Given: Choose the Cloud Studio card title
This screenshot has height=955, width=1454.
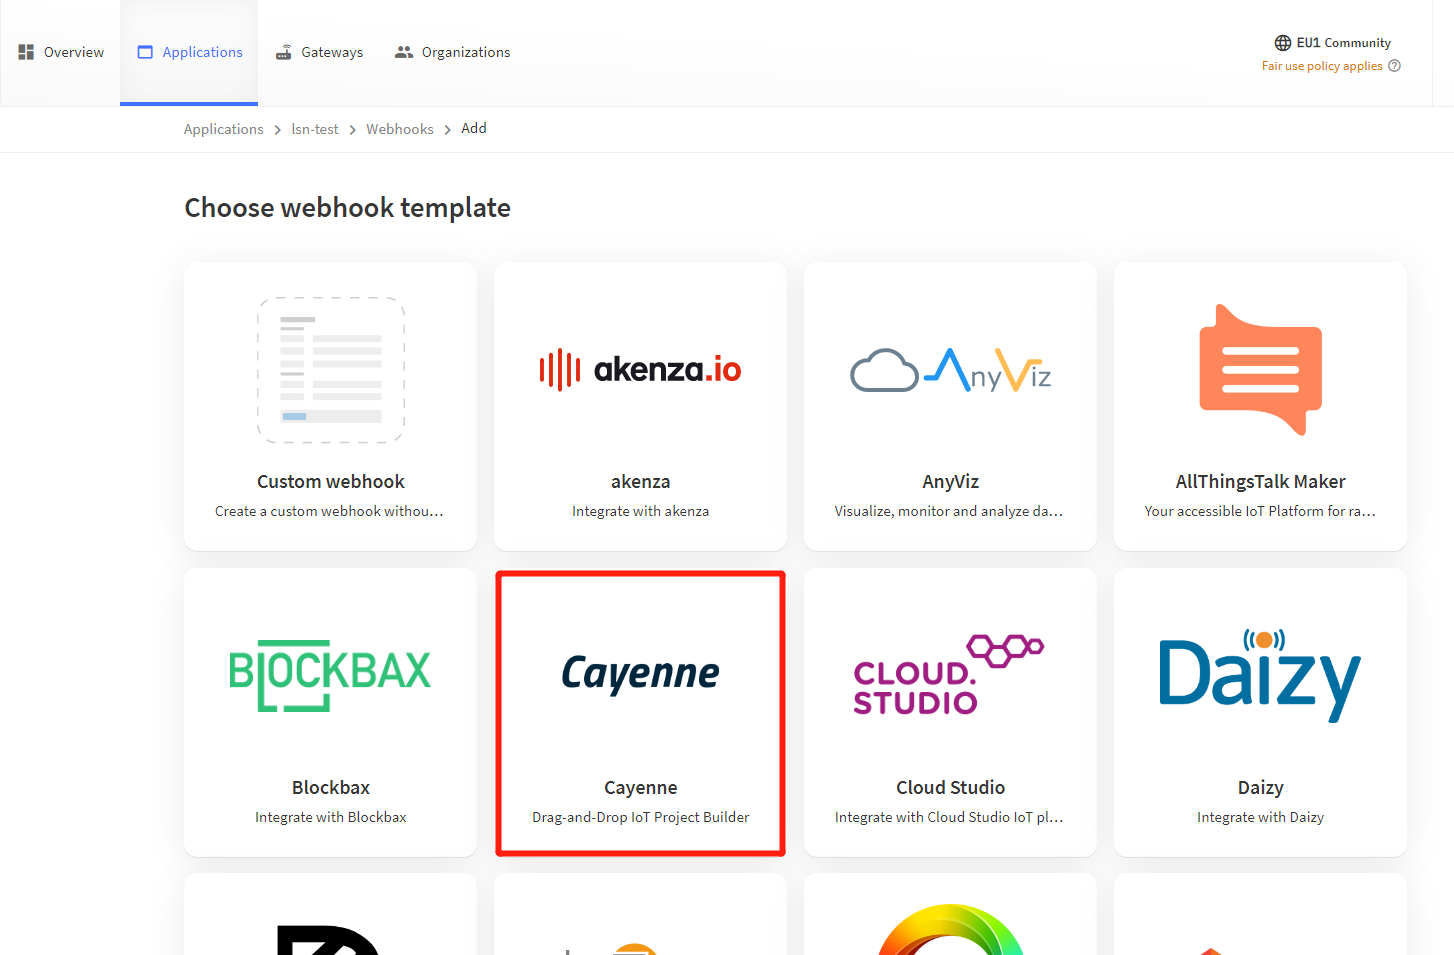Looking at the screenshot, I should 951,788.
